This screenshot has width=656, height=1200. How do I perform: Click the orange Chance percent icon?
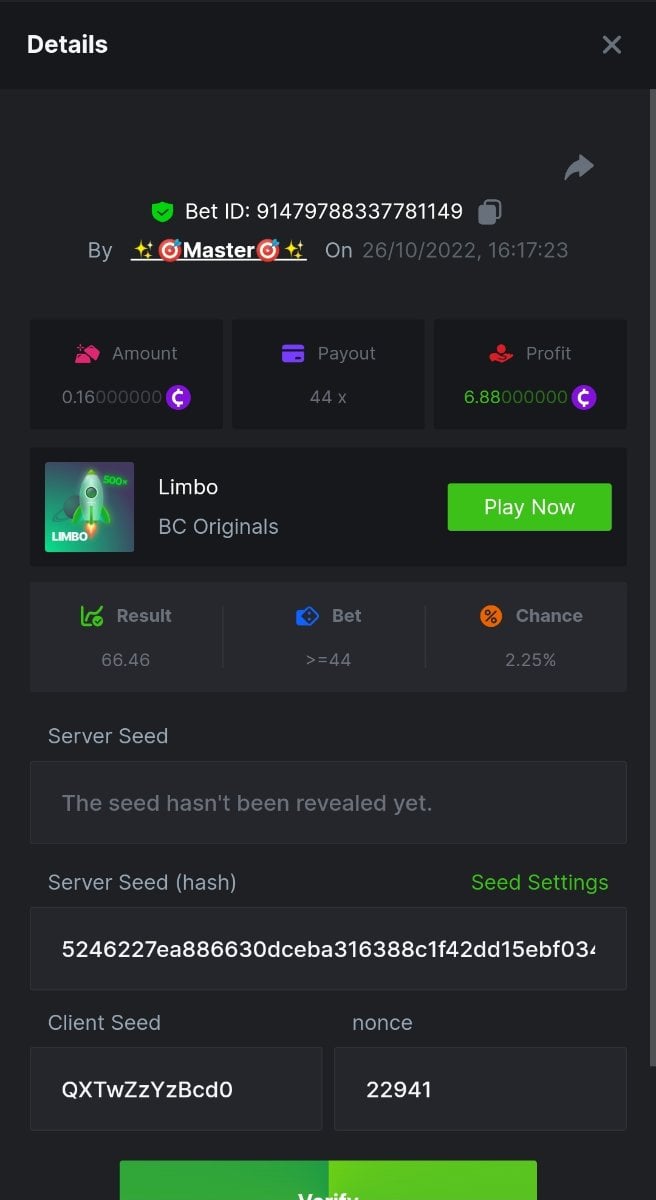(x=491, y=616)
